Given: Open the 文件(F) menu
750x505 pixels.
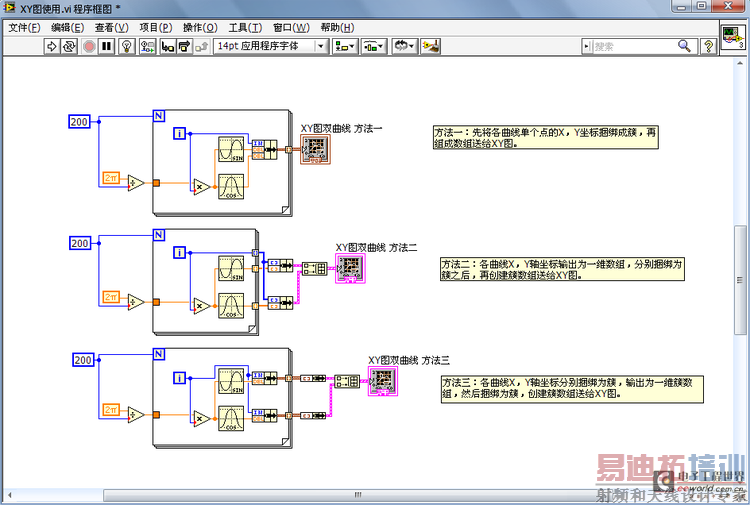Looking at the screenshot, I should (x=25, y=27).
